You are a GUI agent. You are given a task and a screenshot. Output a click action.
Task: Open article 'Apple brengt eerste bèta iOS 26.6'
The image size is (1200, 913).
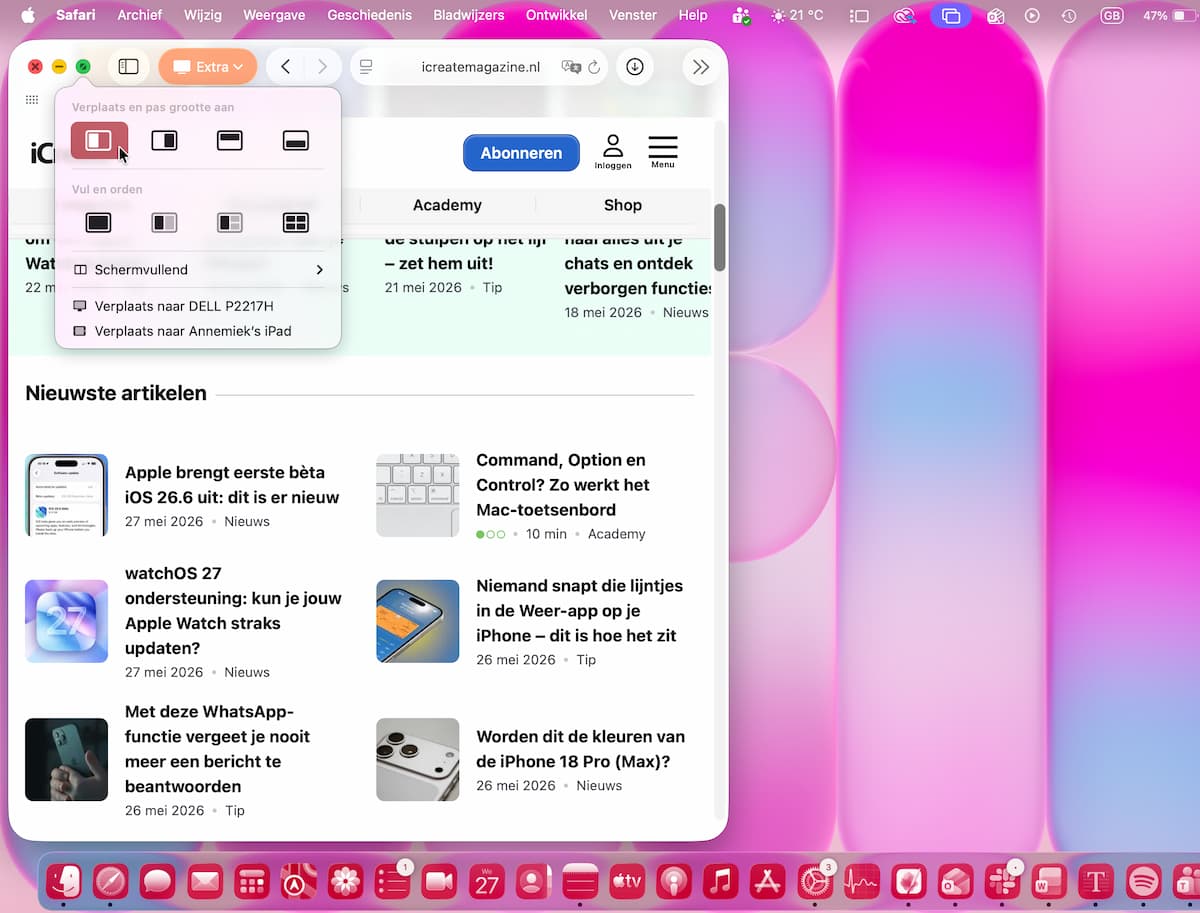pyautogui.click(x=232, y=485)
